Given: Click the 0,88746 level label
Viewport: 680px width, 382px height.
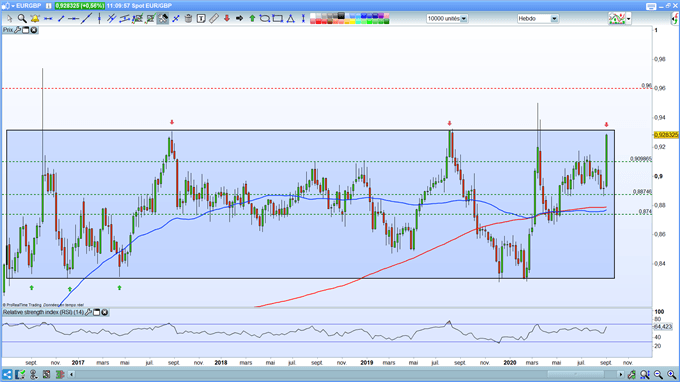Looking at the screenshot, I should click(642, 192).
